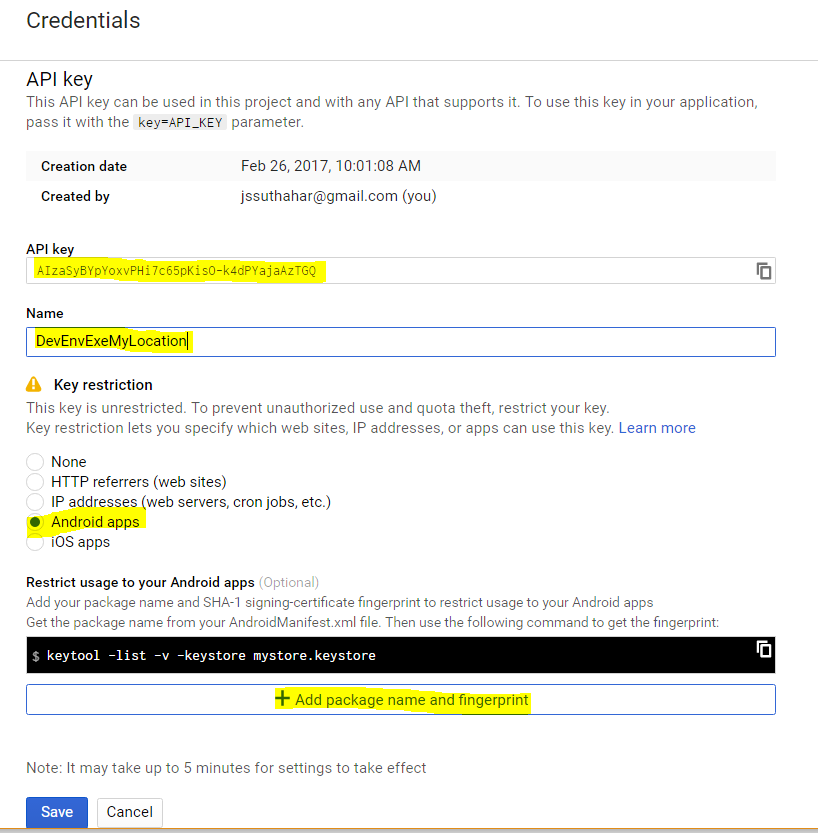Screen dimensions: 818x833
Task: Click the Restrict usage to your Android apps heading
Action: pos(140,582)
